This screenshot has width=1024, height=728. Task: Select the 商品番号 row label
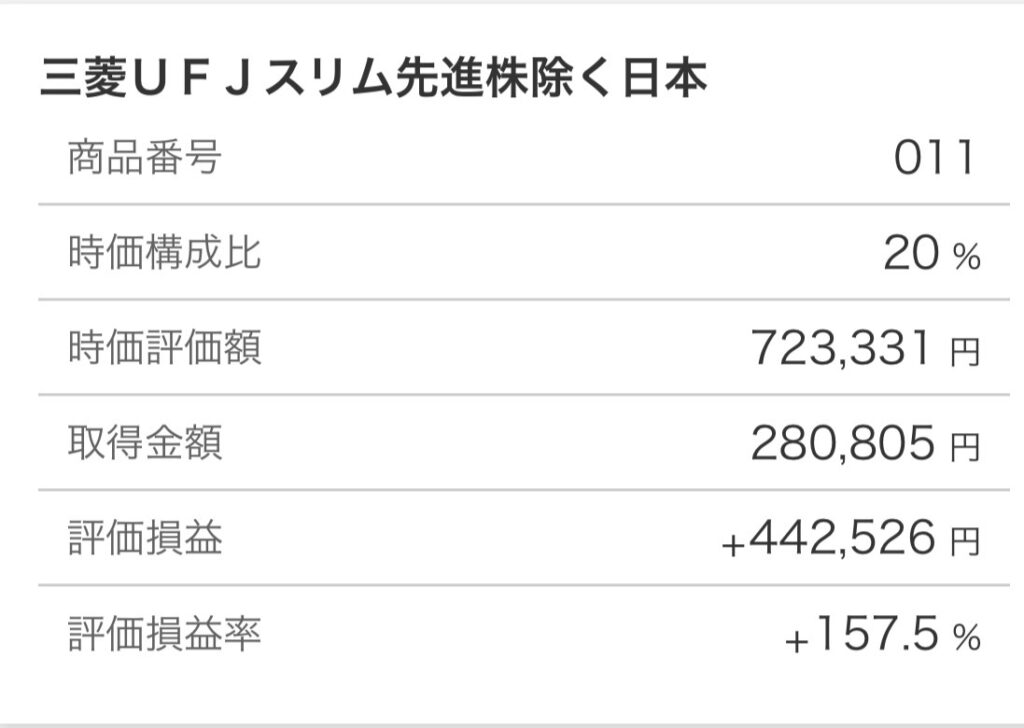pos(144,158)
